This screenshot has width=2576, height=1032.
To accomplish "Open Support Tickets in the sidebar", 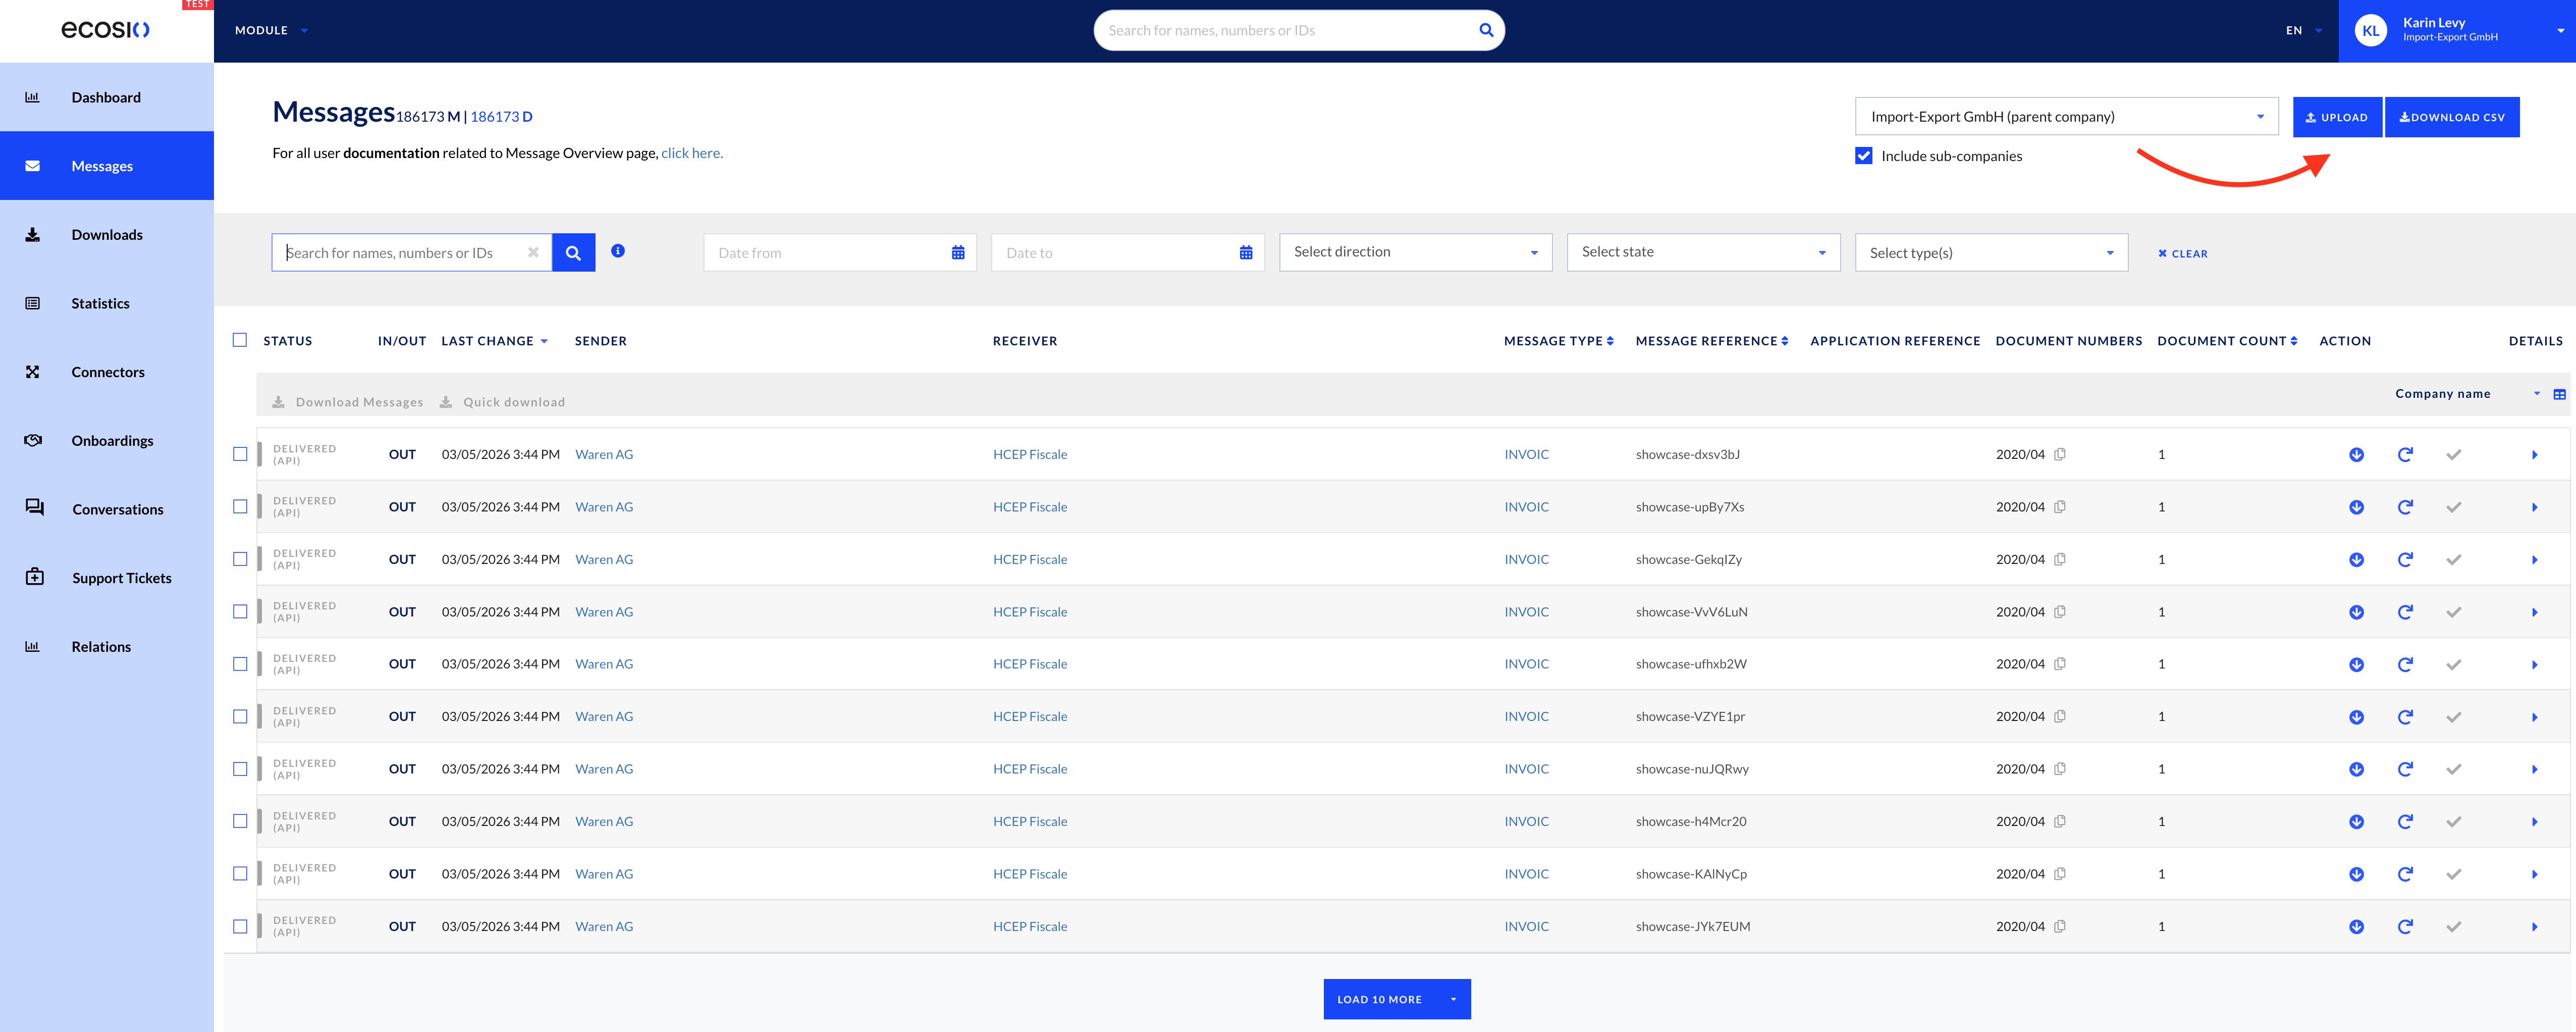I will [x=106, y=578].
